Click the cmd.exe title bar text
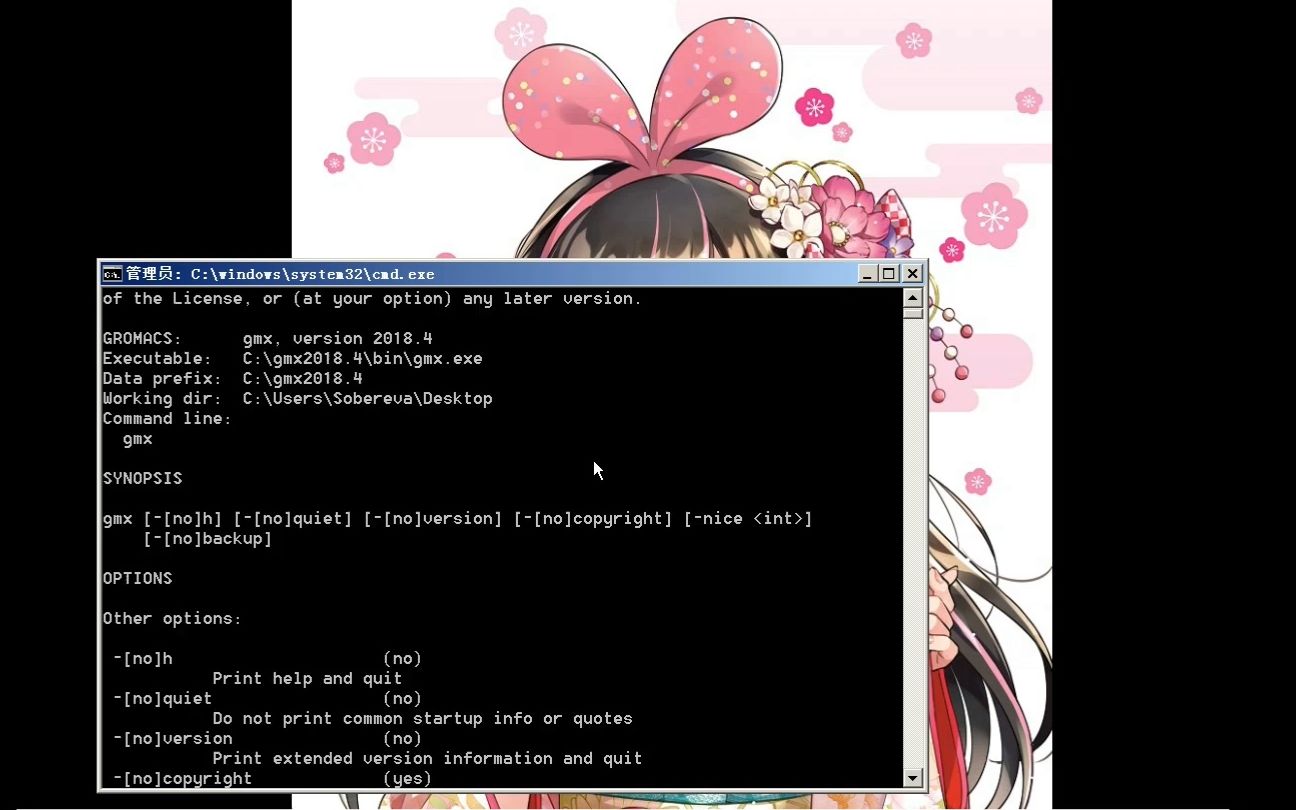Viewport: 1296px width, 810px height. [280, 274]
